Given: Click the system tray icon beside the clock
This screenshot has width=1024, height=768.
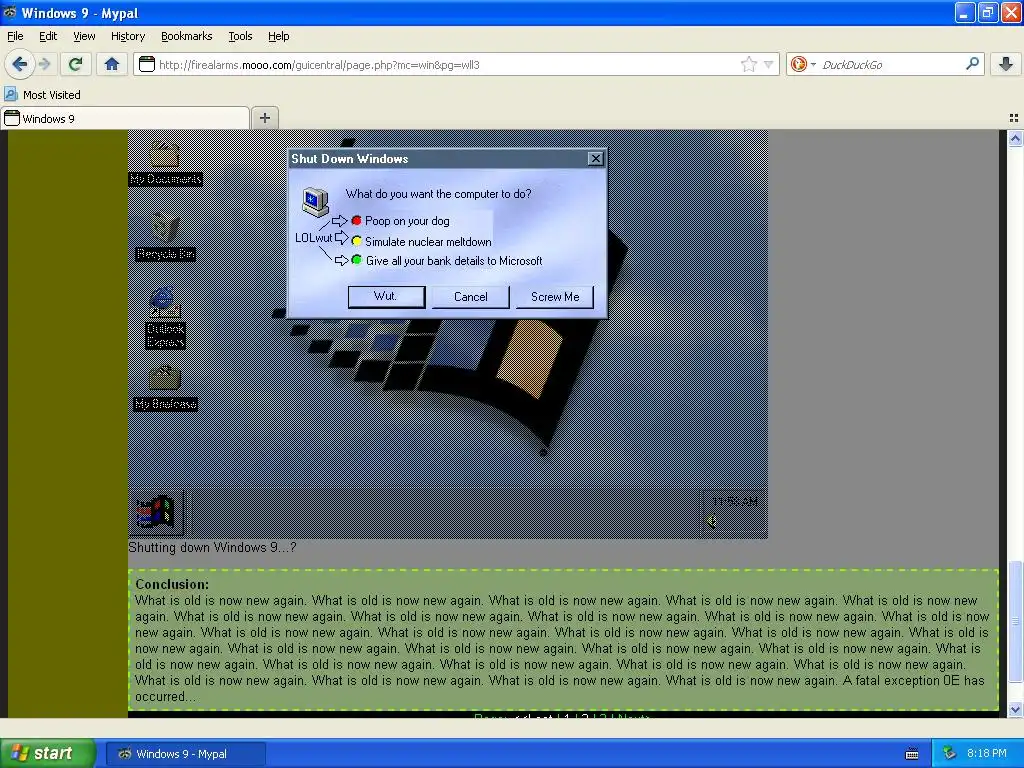Looking at the screenshot, I should click(x=949, y=753).
